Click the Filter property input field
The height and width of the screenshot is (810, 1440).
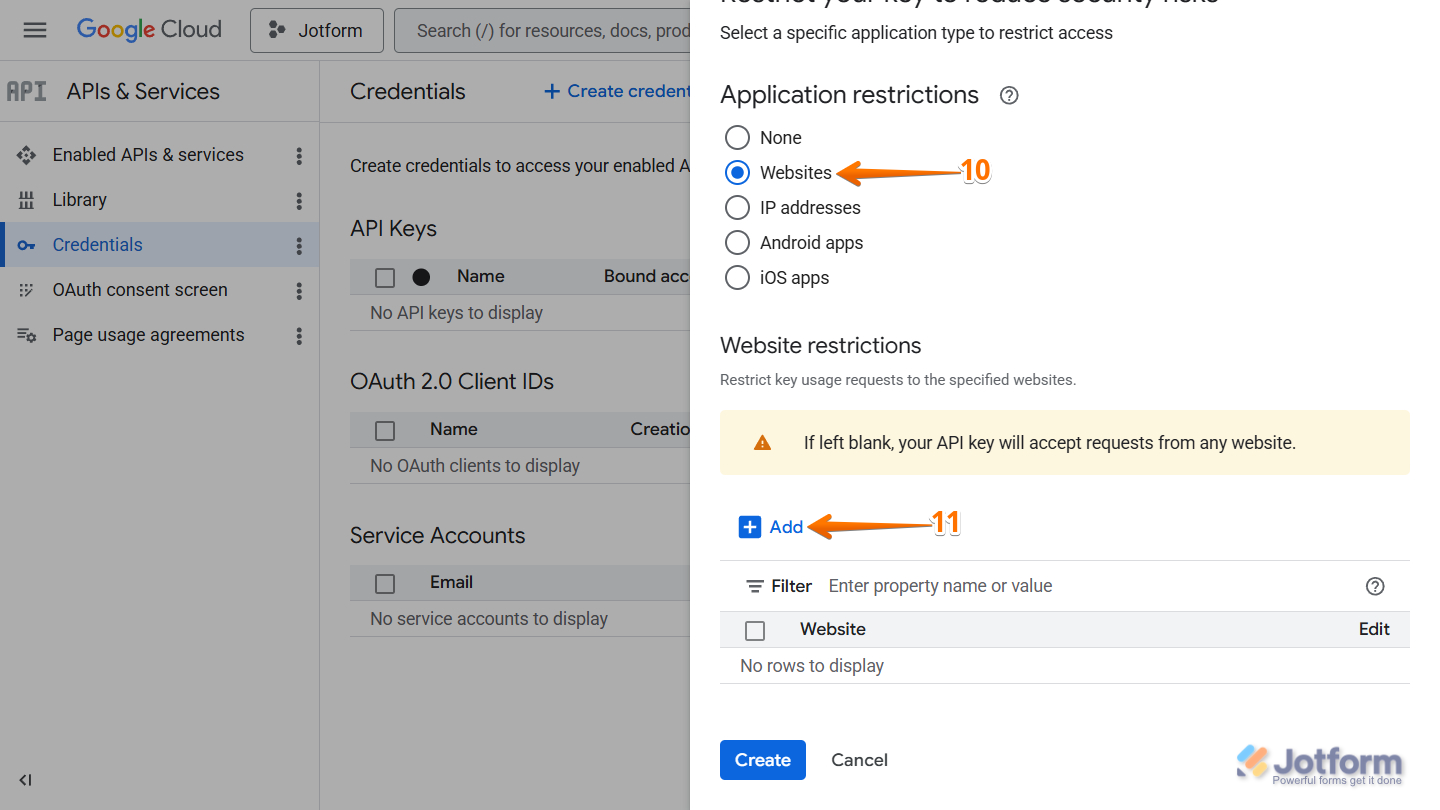(x=940, y=586)
